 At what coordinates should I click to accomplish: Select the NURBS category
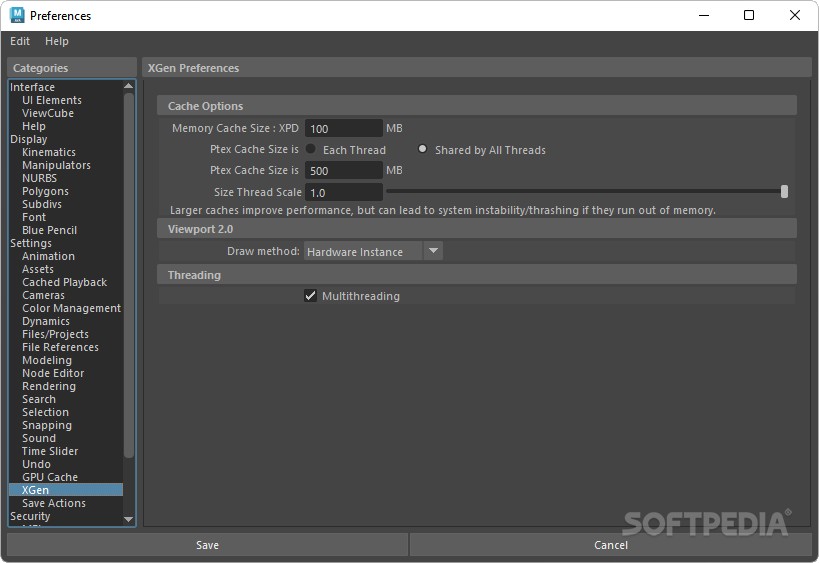pos(39,178)
